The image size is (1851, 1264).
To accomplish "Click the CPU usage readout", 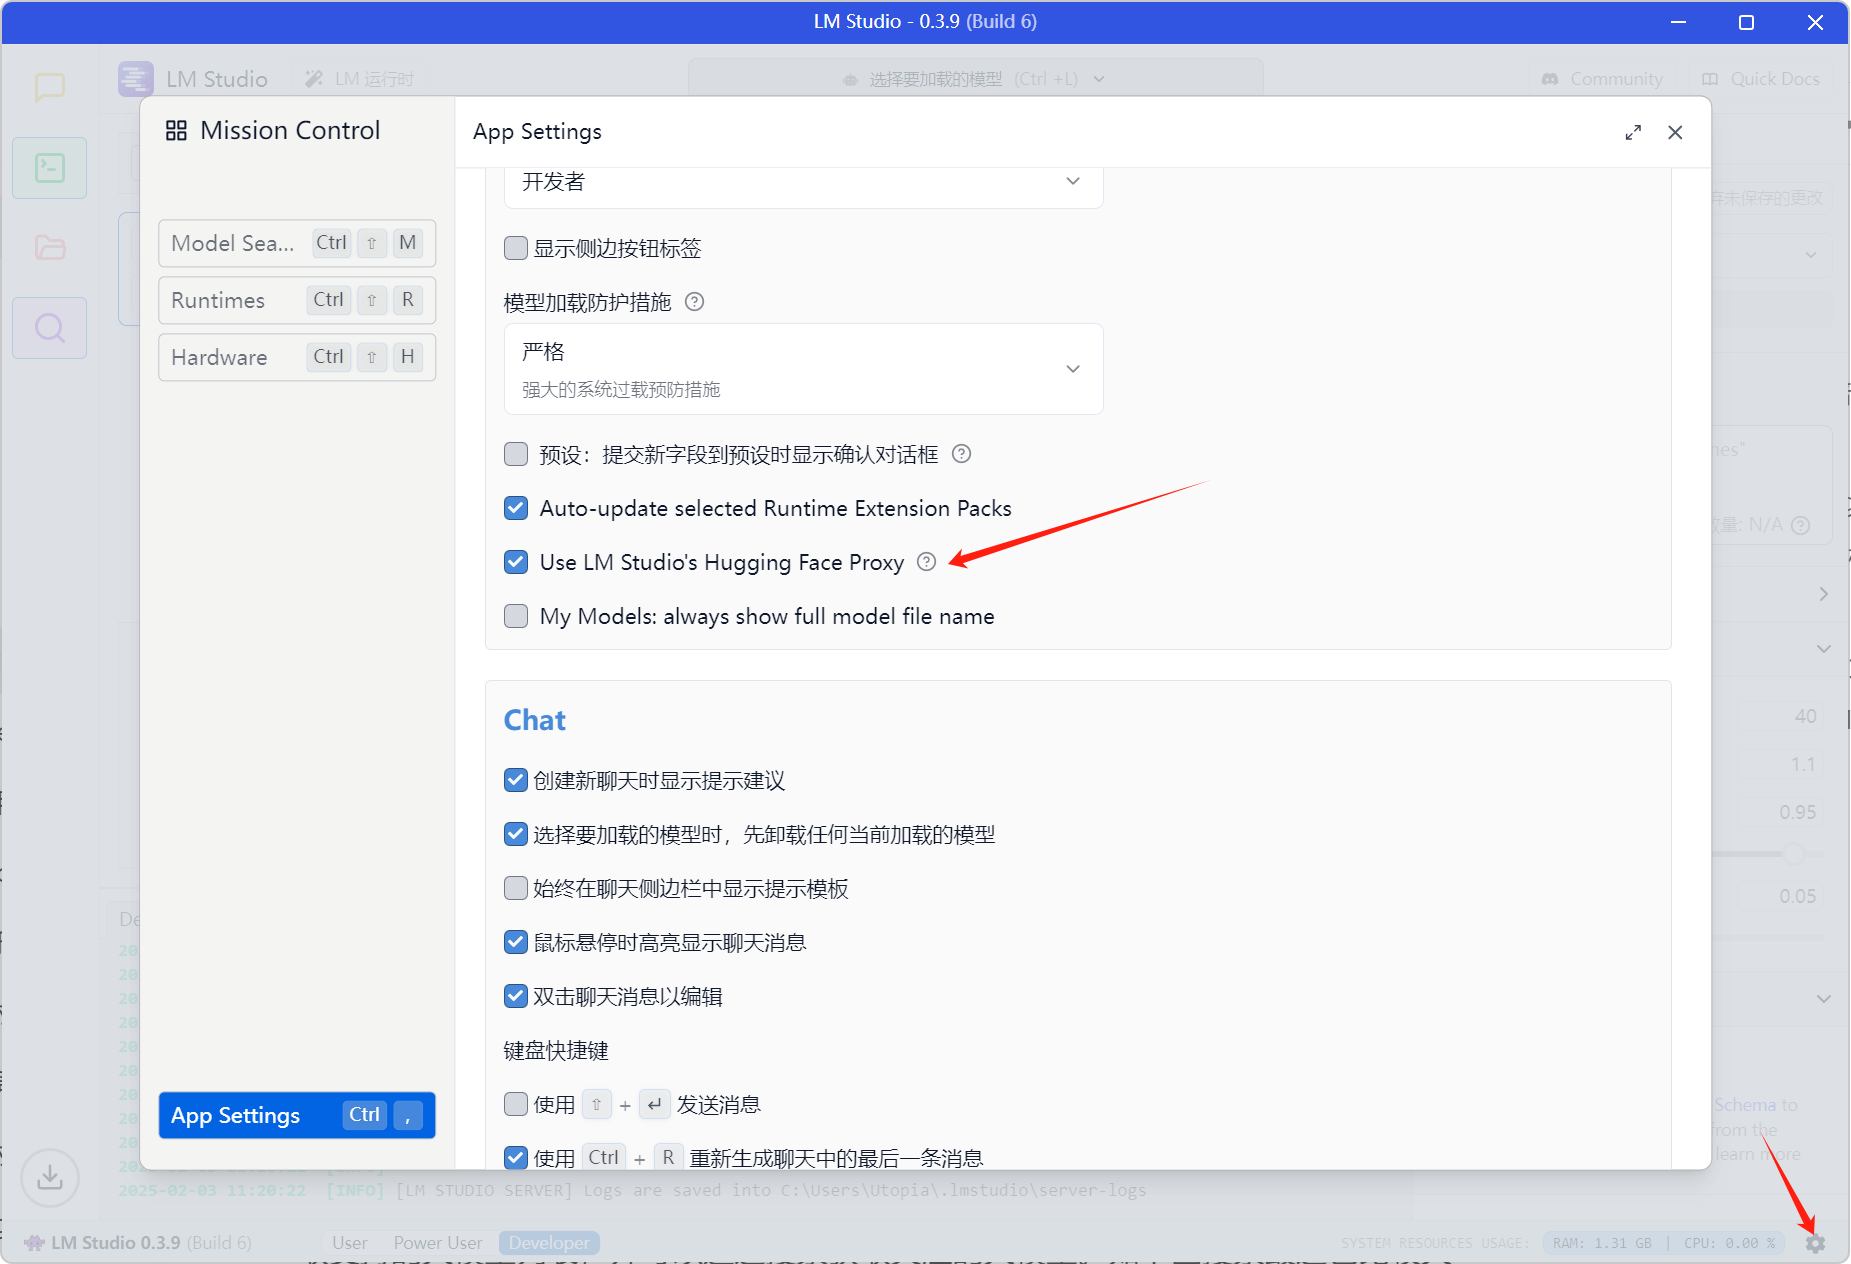I will pos(1729,1243).
